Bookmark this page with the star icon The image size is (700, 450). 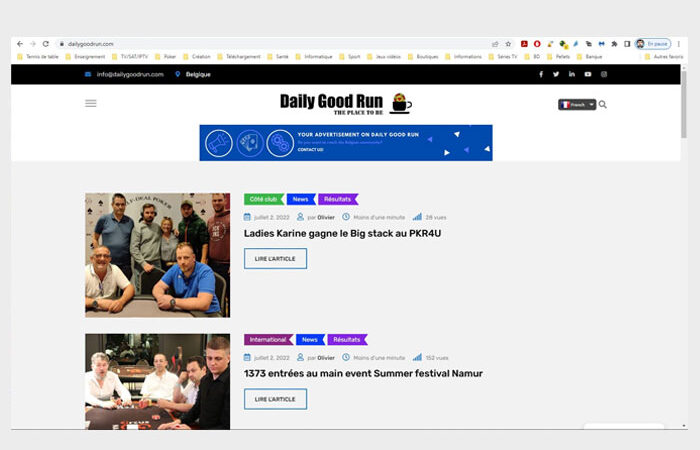(508, 44)
